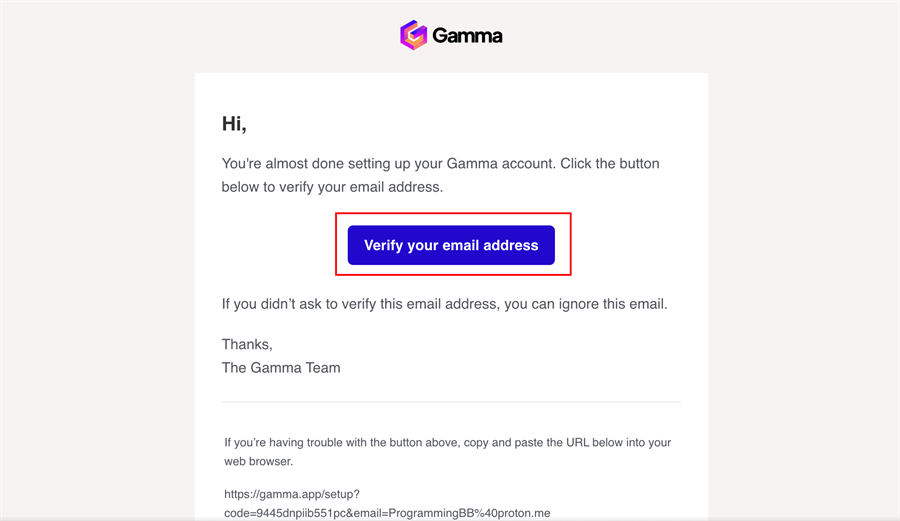The width and height of the screenshot is (900, 521).
Task: Click the "If you're having trouble" help line
Action: [x=447, y=442]
